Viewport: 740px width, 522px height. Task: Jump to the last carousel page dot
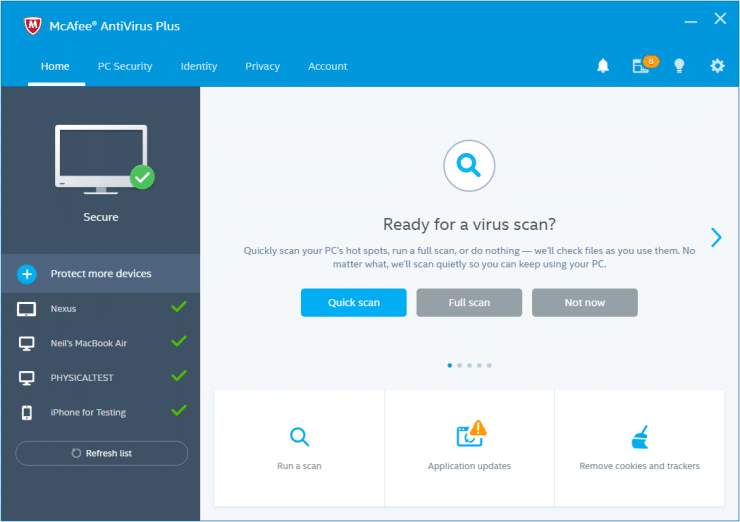489,366
